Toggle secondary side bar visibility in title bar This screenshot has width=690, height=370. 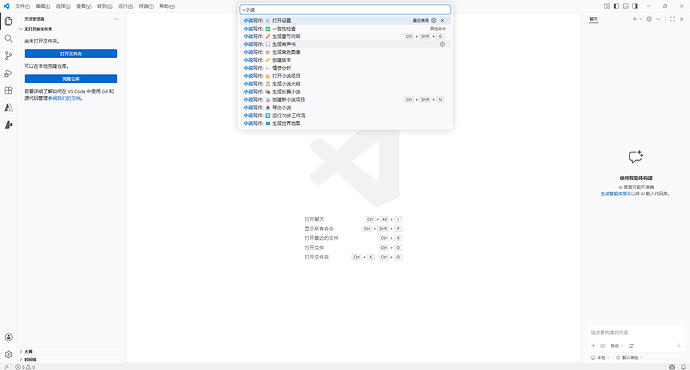[x=635, y=6]
